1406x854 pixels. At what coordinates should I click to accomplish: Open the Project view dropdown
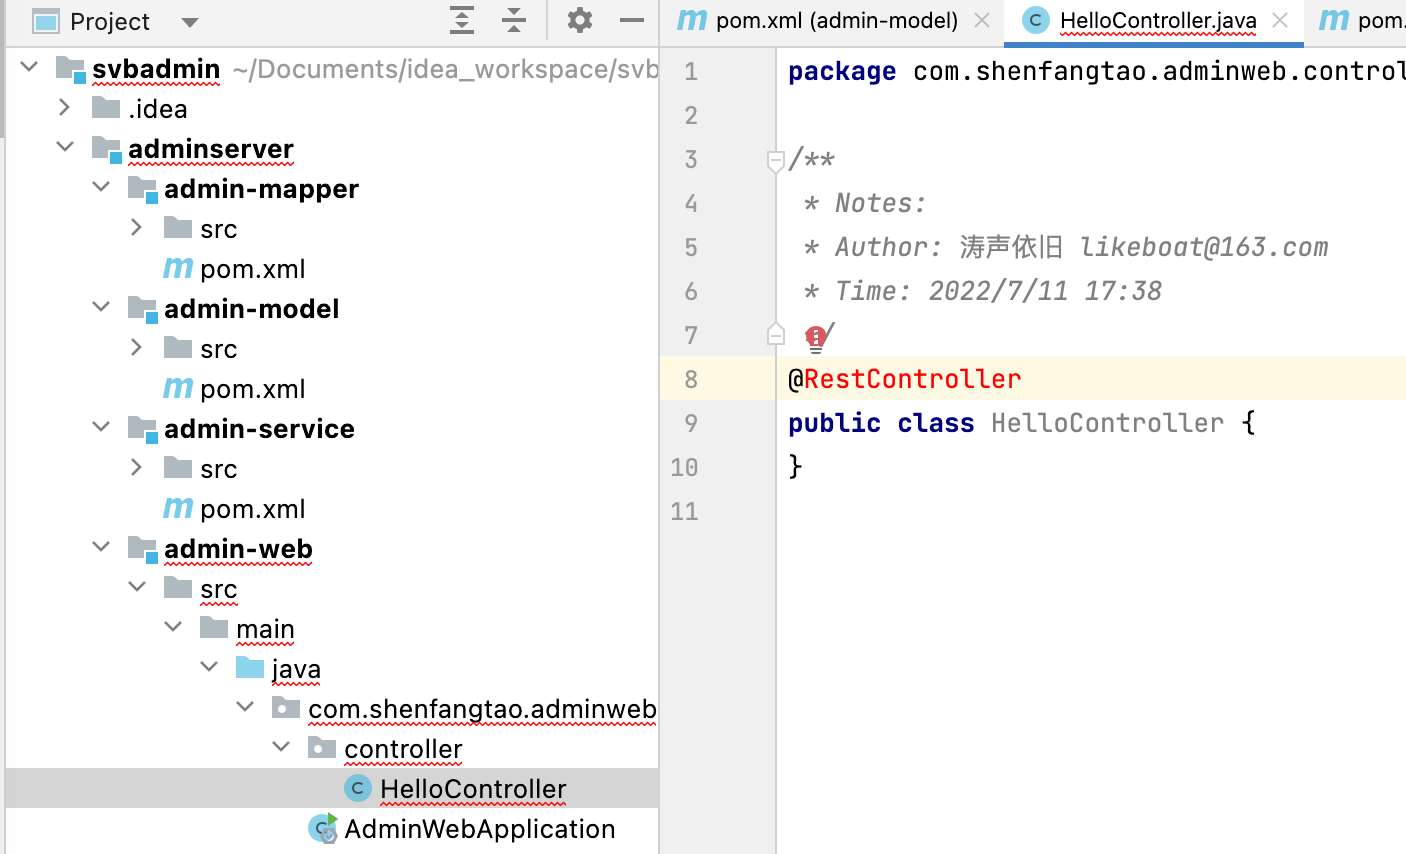click(190, 22)
